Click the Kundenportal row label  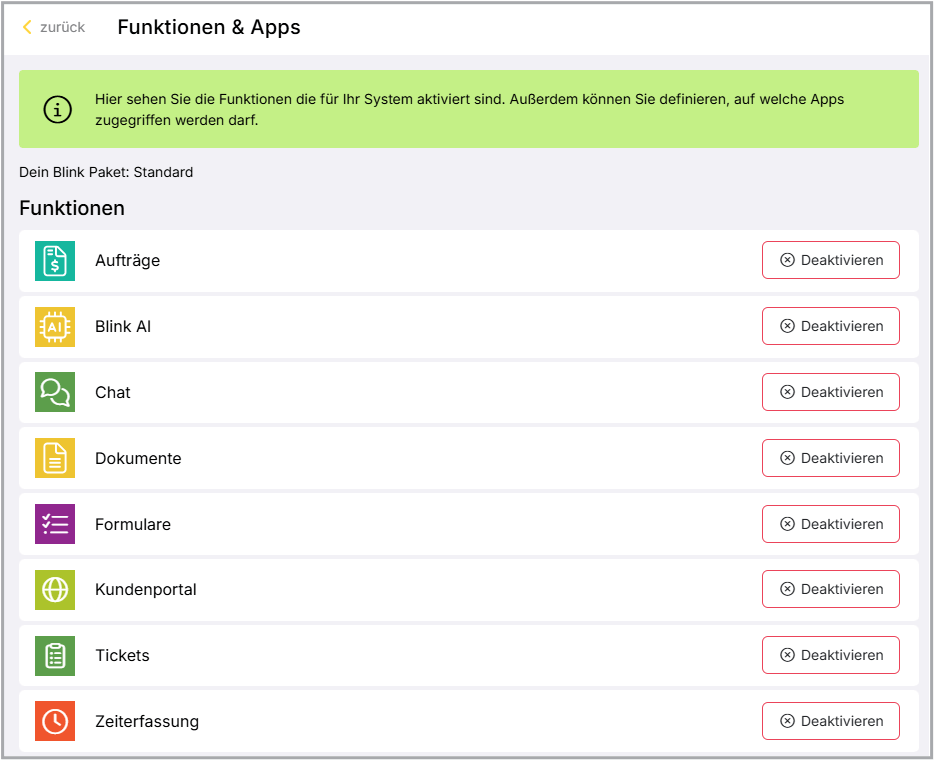[x=146, y=590]
